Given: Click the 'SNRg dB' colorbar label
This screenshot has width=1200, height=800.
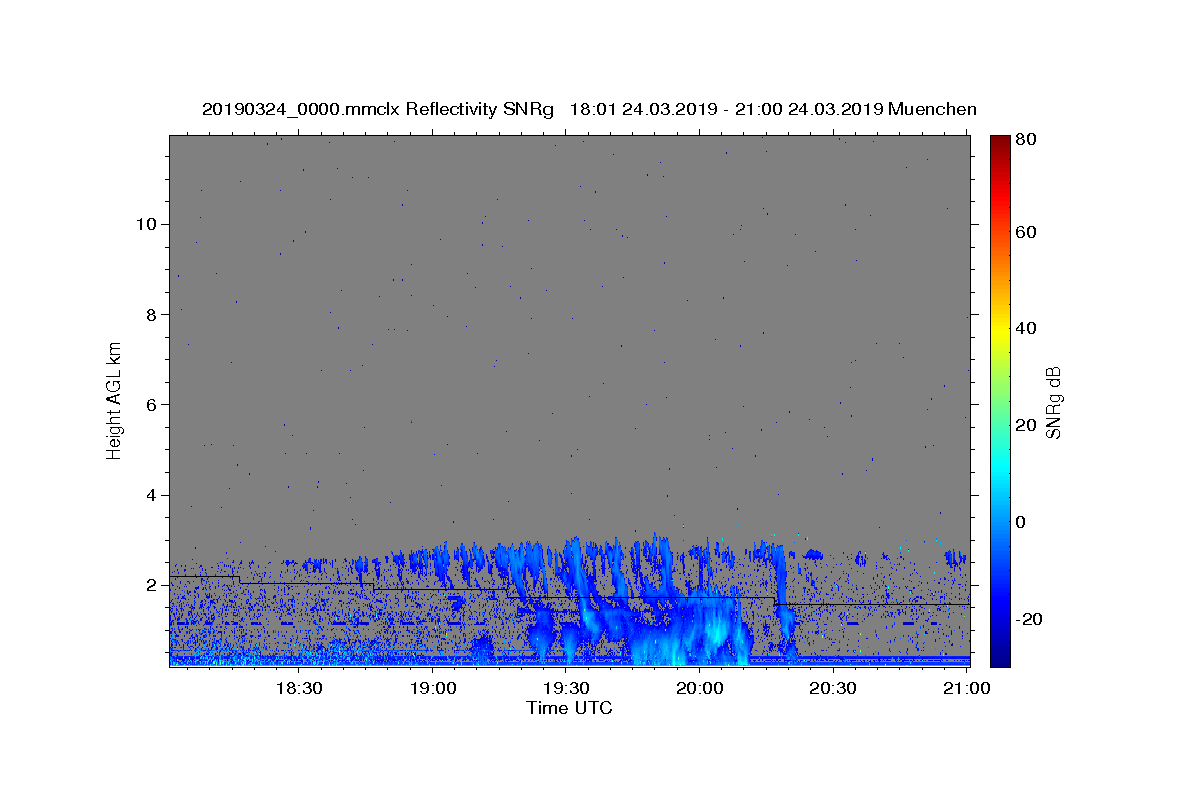Looking at the screenshot, I should [1053, 402].
